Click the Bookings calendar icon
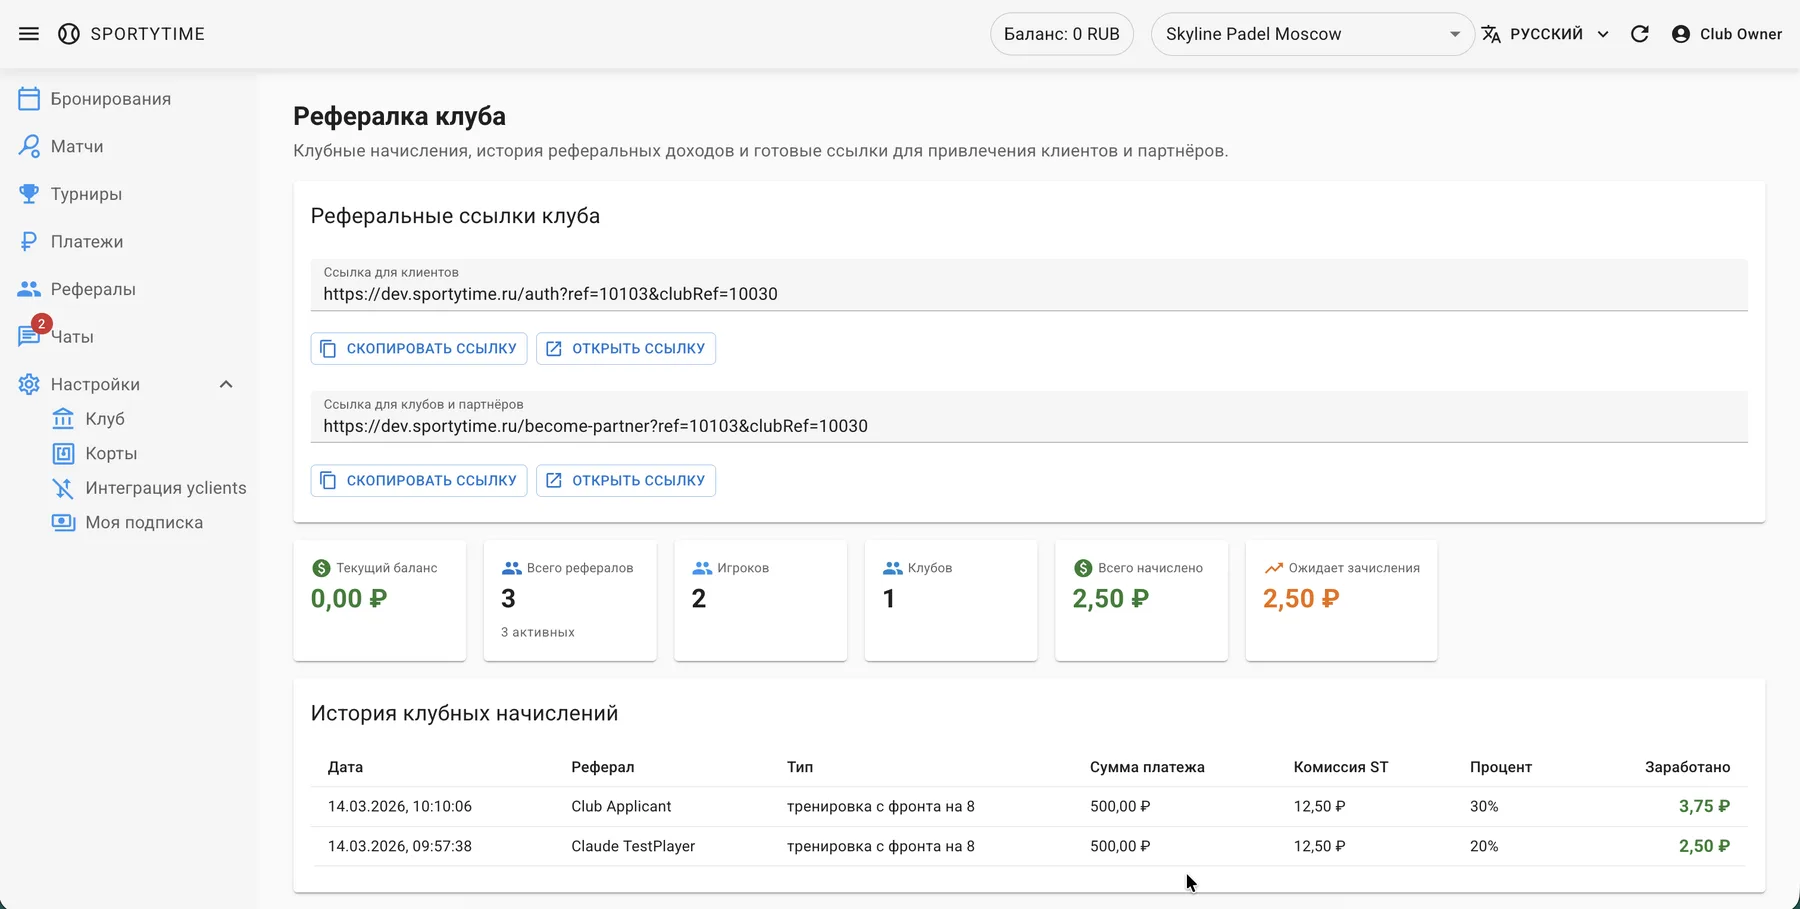 (29, 99)
